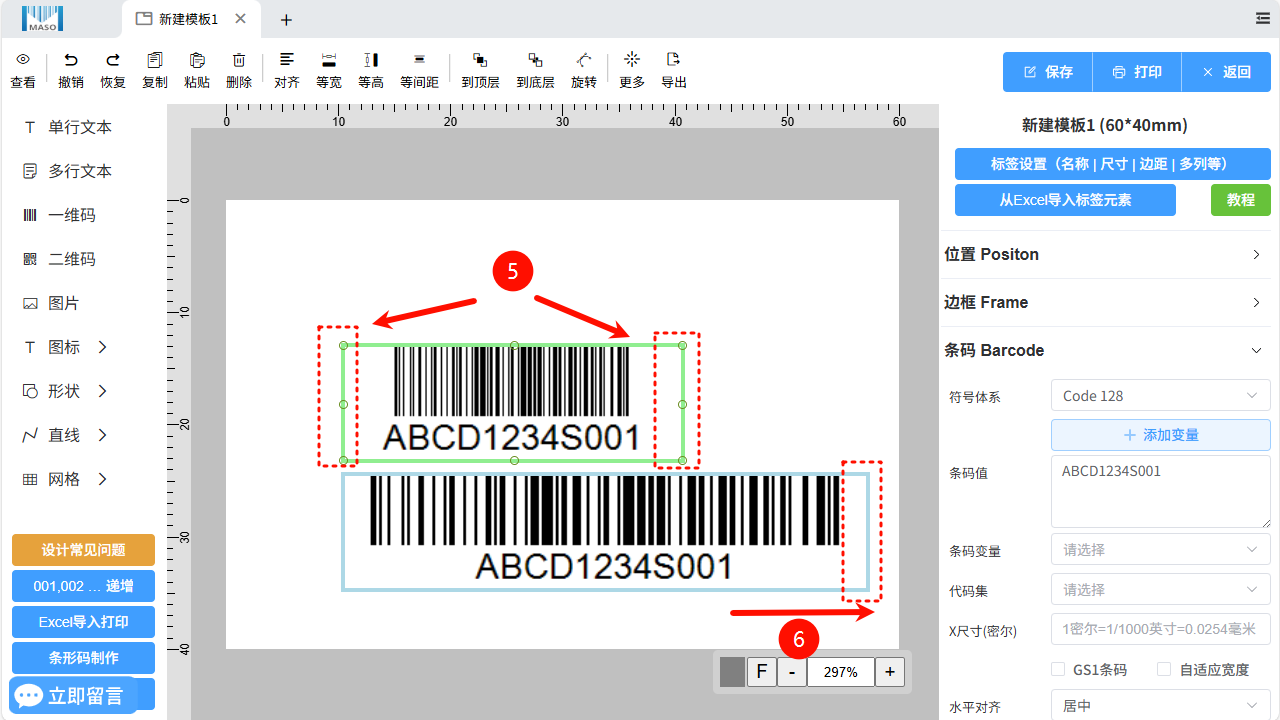Click the 删除 delete trash icon
Viewport: 1280px width, 720px height.
click(239, 60)
